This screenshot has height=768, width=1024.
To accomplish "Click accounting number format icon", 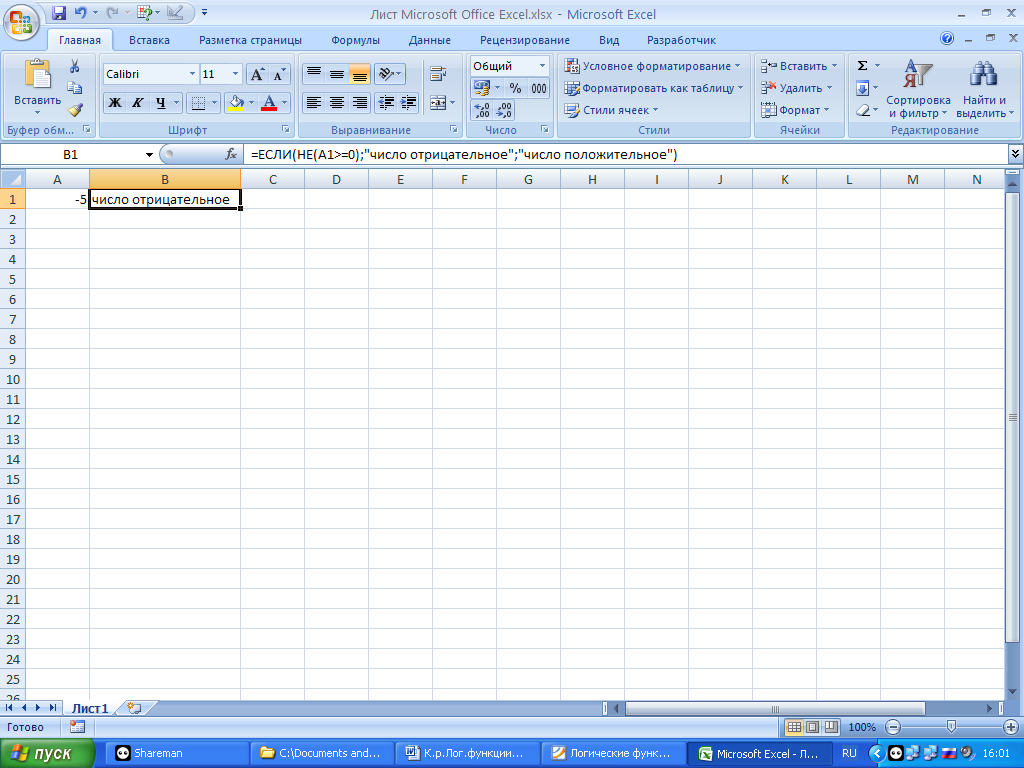I will 482,88.
